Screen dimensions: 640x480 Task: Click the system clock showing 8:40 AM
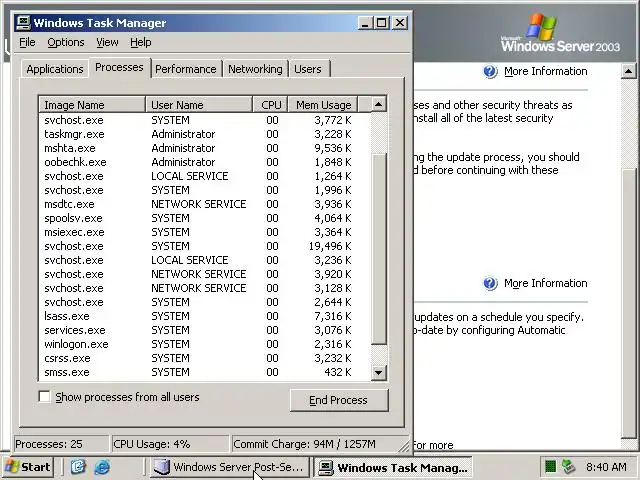(606, 467)
